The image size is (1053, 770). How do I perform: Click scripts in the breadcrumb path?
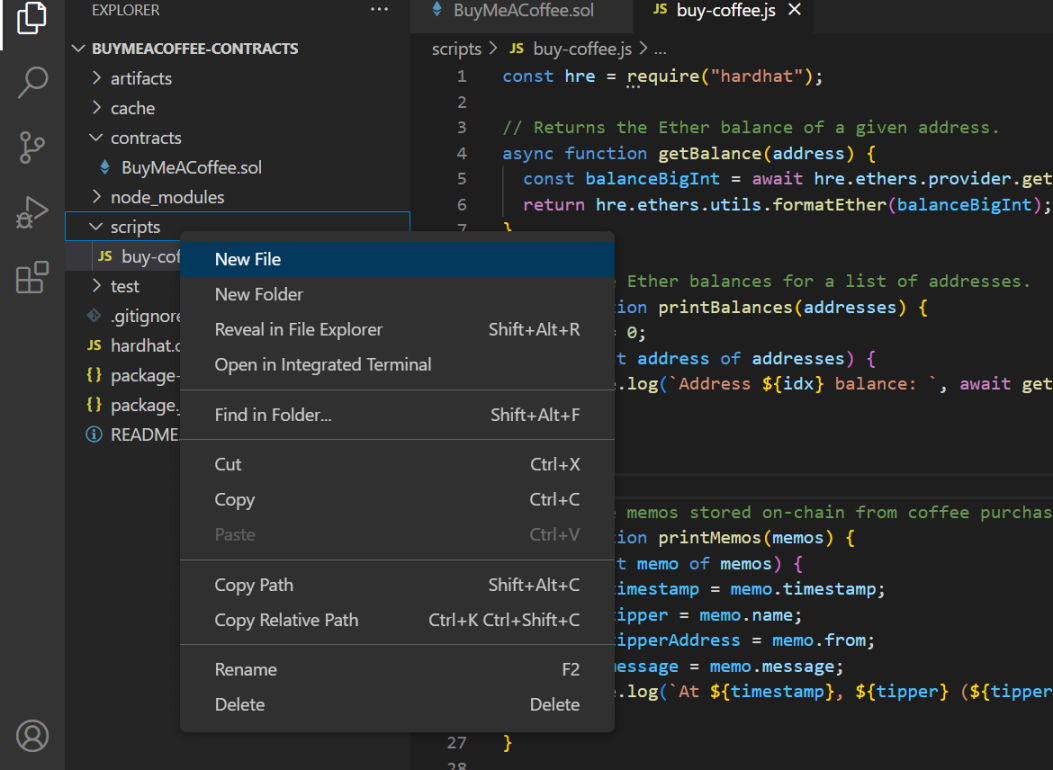[456, 49]
